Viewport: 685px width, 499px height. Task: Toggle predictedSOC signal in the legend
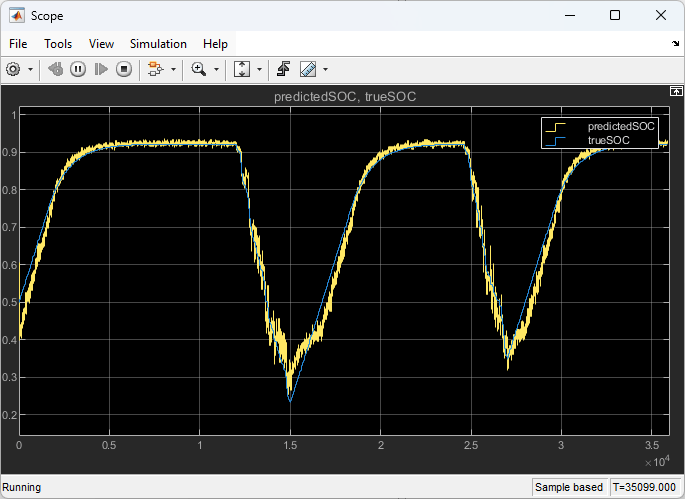click(621, 127)
